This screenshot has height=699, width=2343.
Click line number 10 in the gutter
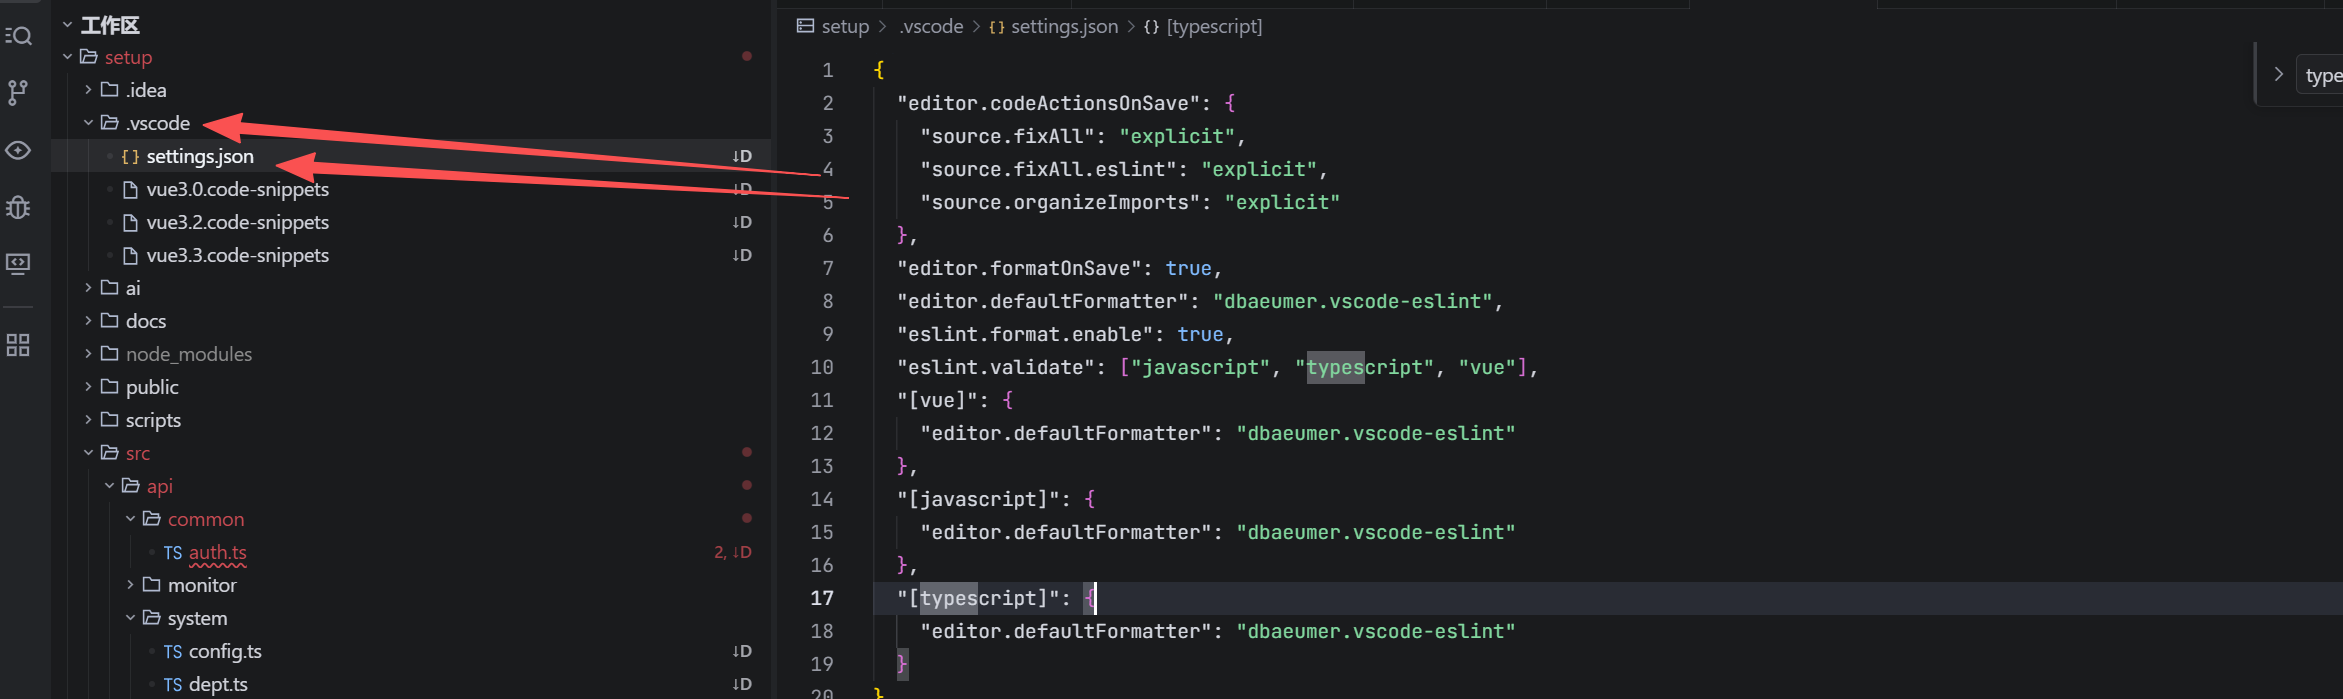(822, 367)
